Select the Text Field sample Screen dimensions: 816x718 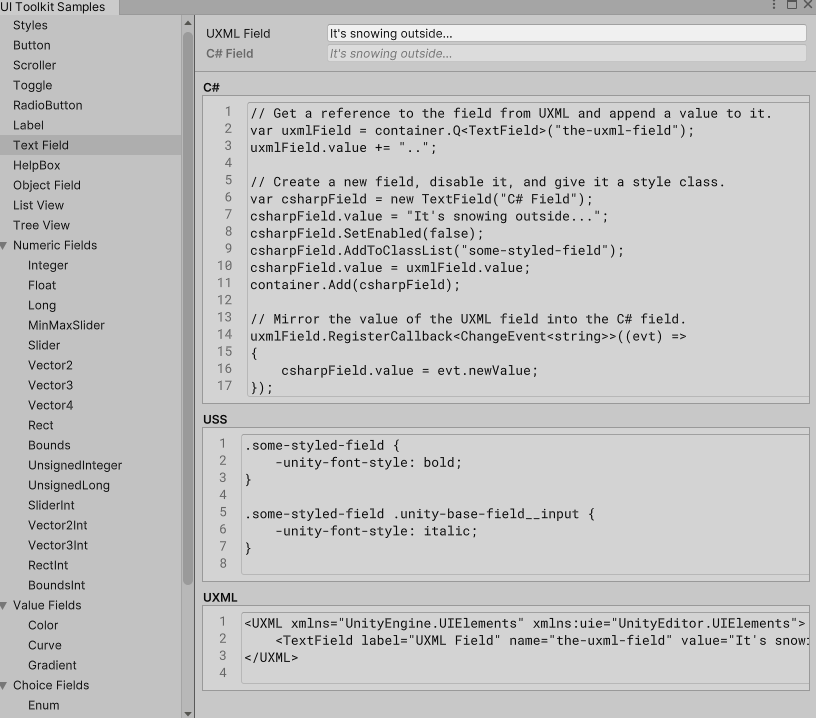pyautogui.click(x=91, y=145)
